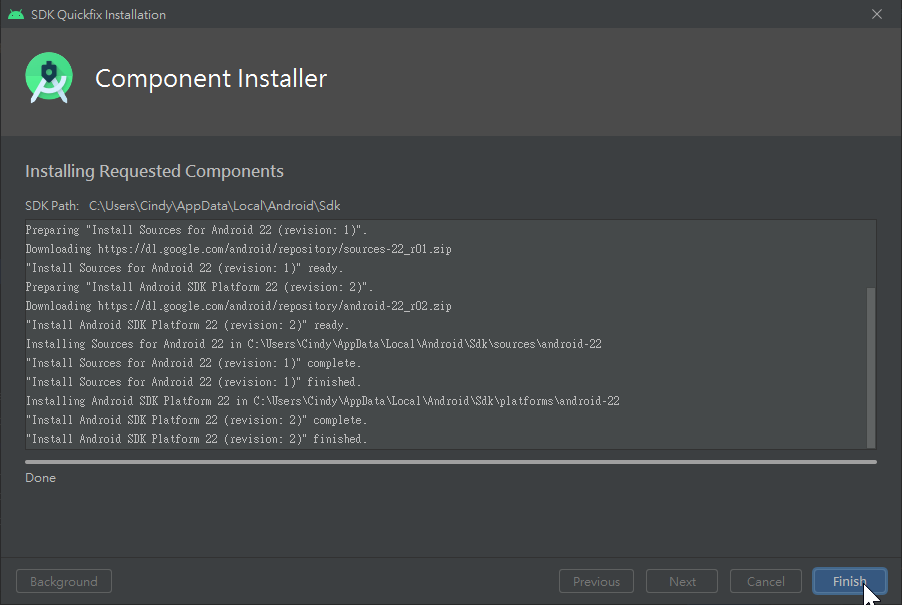Click 'Install Sources for Android 22' complete line
This screenshot has width=902, height=605.
pos(193,363)
